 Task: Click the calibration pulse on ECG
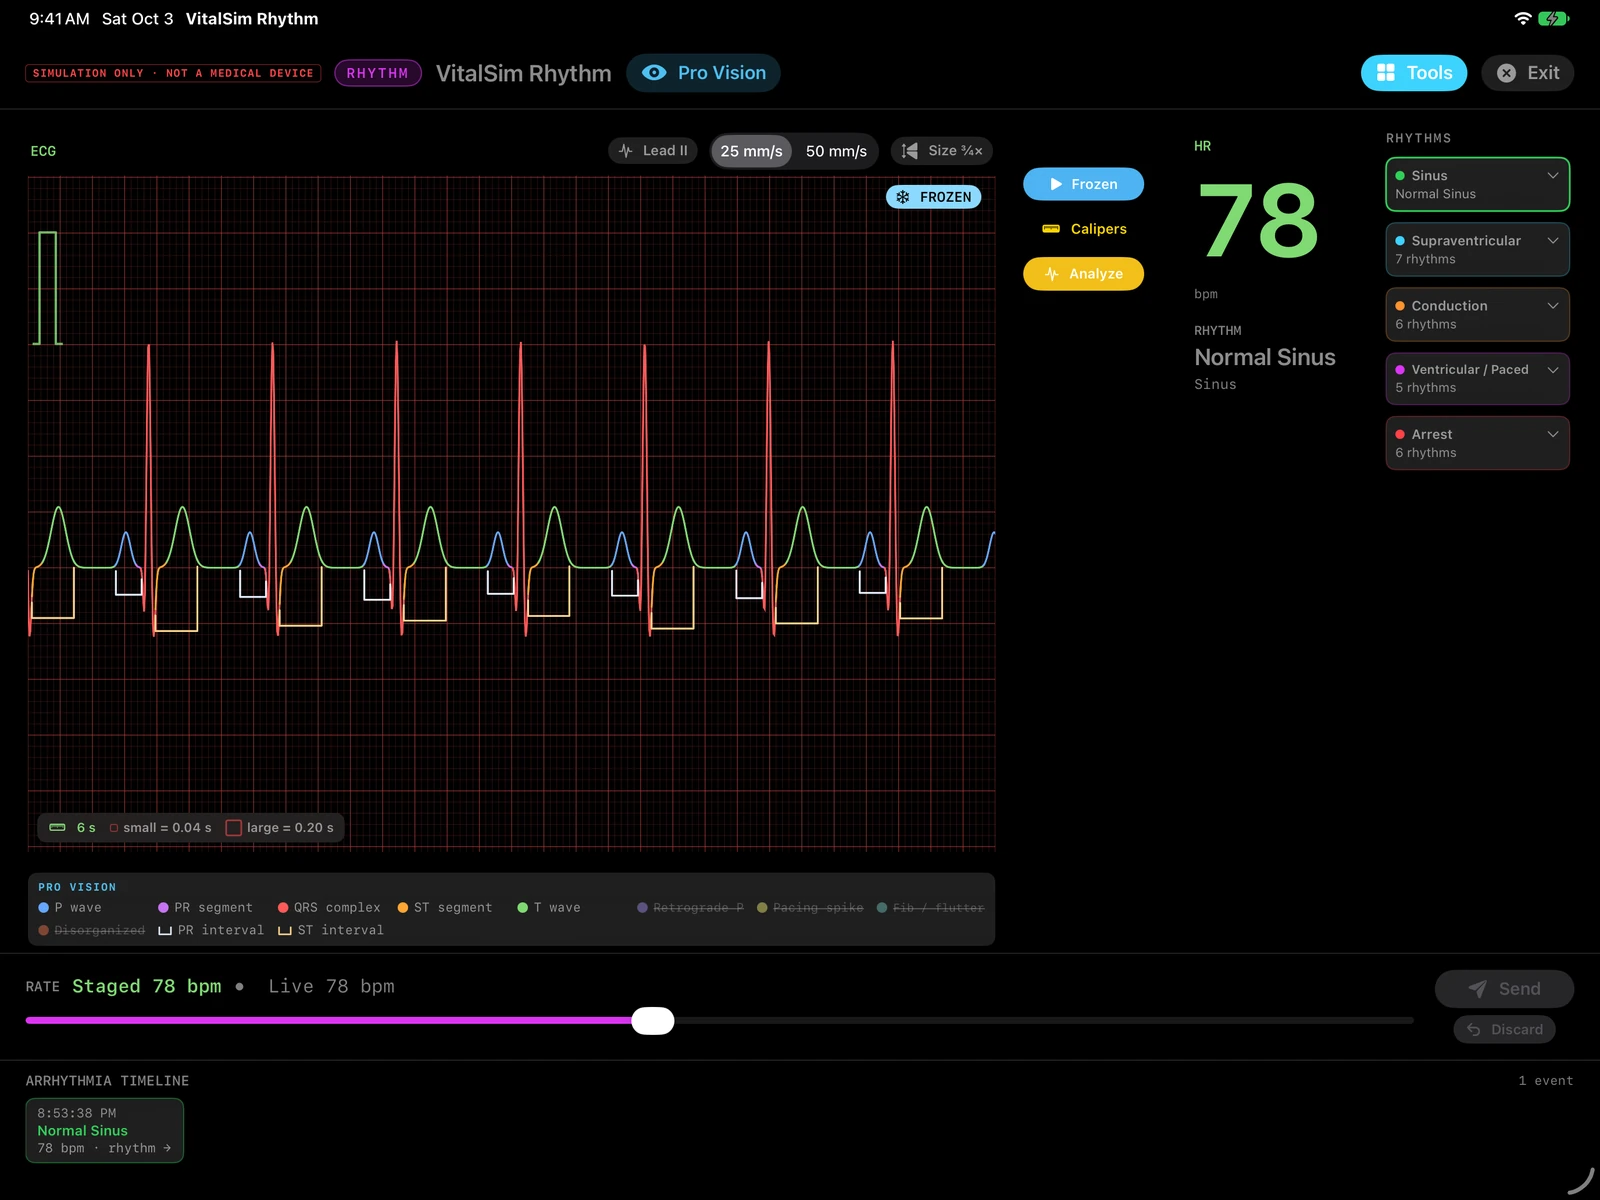tap(47, 288)
